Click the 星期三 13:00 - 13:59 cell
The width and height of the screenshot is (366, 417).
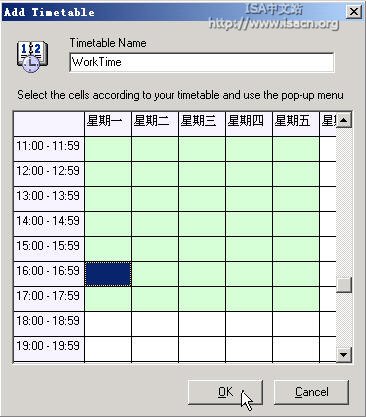pyautogui.click(x=202, y=199)
